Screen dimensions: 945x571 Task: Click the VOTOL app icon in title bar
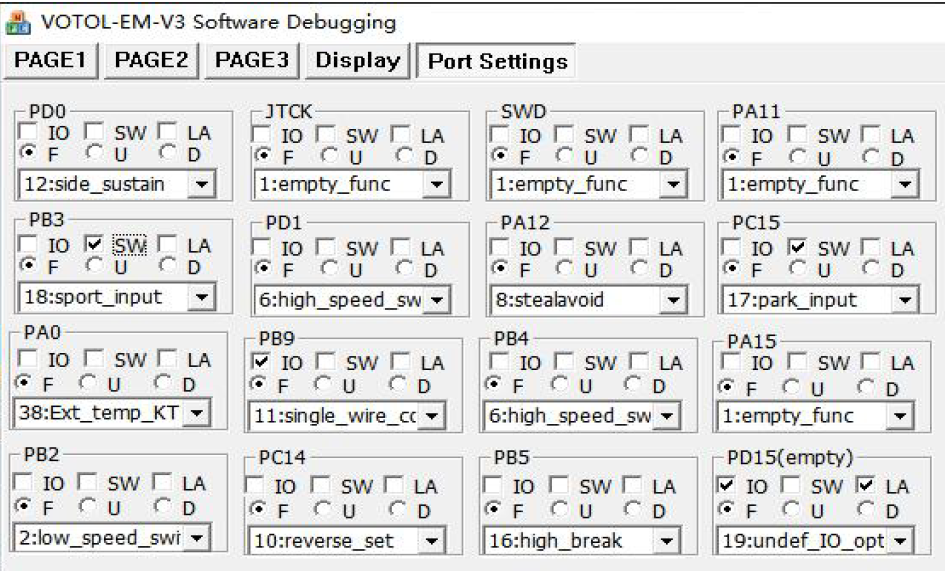tap(17, 21)
